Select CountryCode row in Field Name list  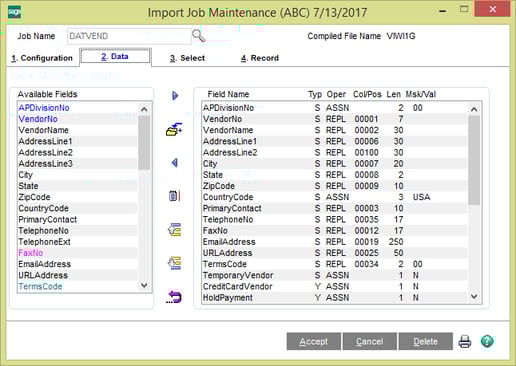pos(335,197)
